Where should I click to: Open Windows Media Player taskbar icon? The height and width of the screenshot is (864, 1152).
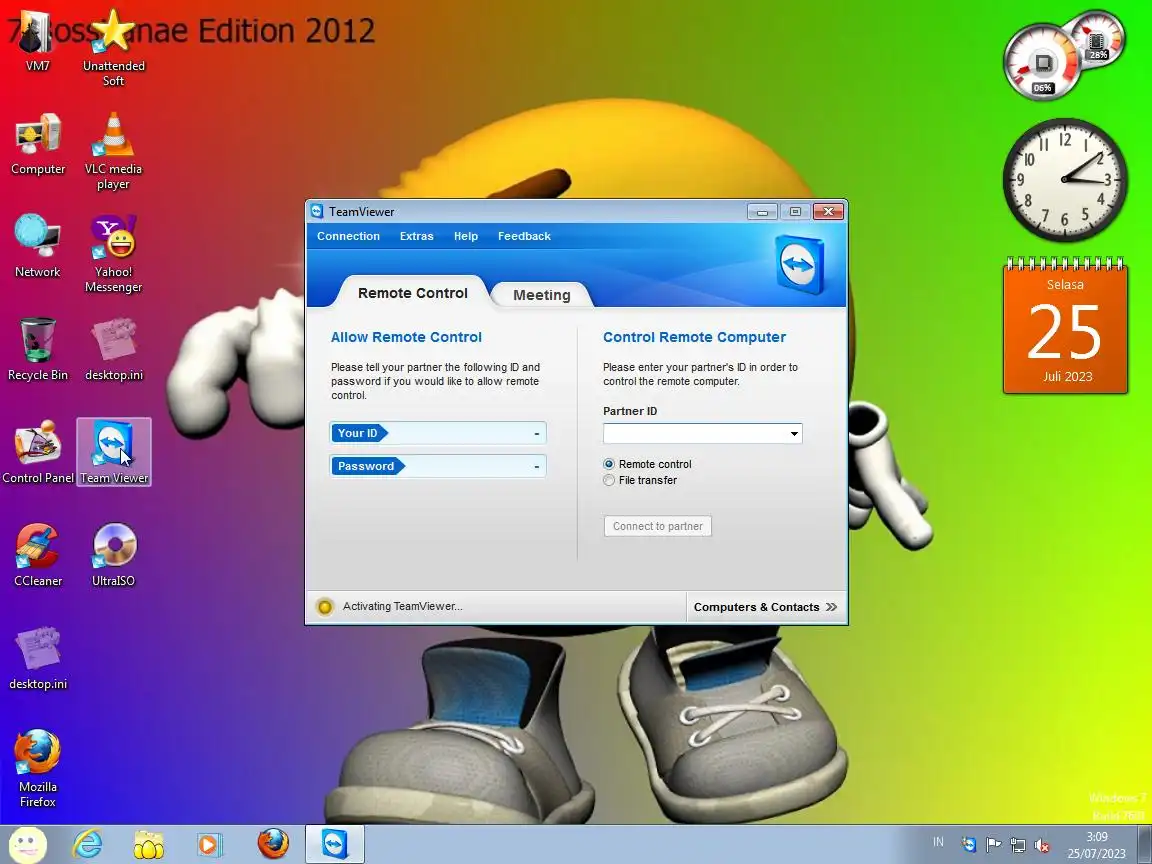[209, 844]
